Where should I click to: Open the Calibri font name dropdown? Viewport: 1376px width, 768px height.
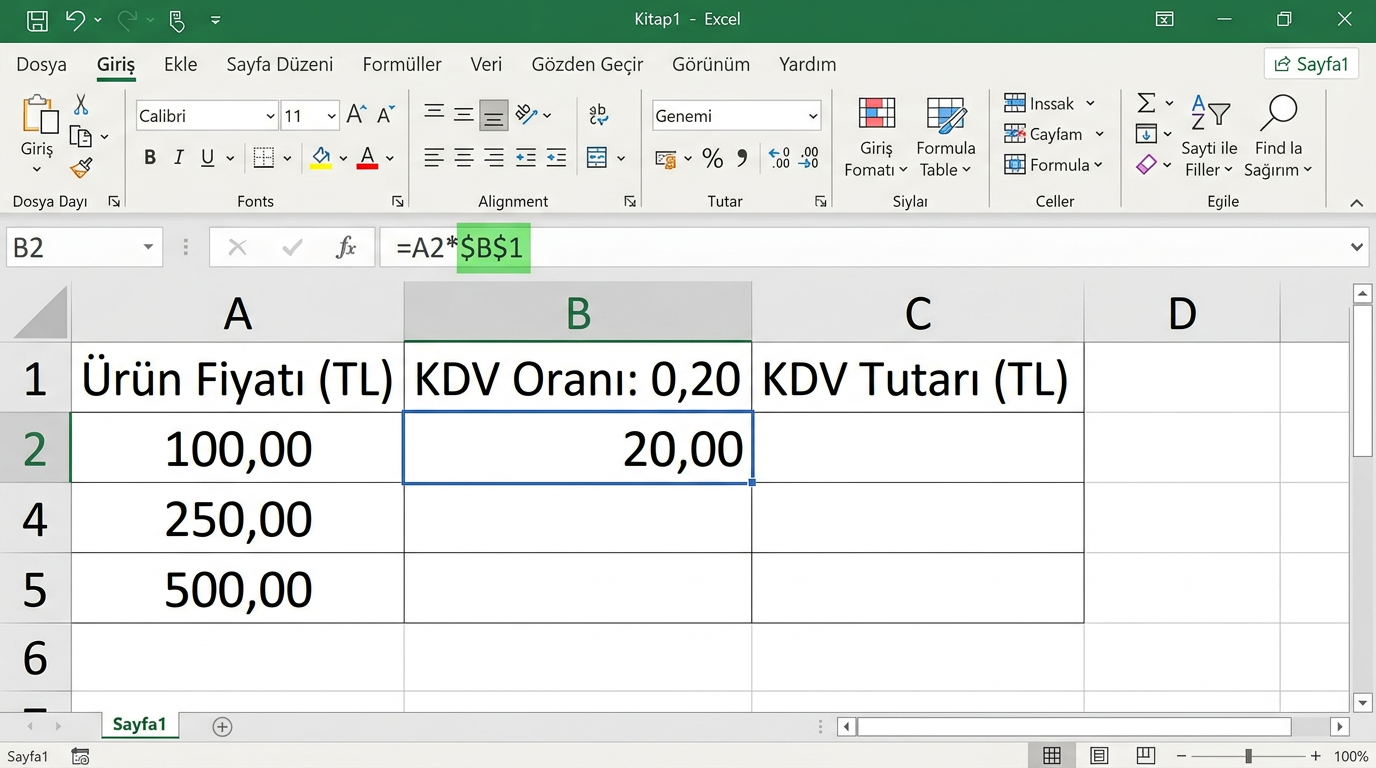point(270,116)
